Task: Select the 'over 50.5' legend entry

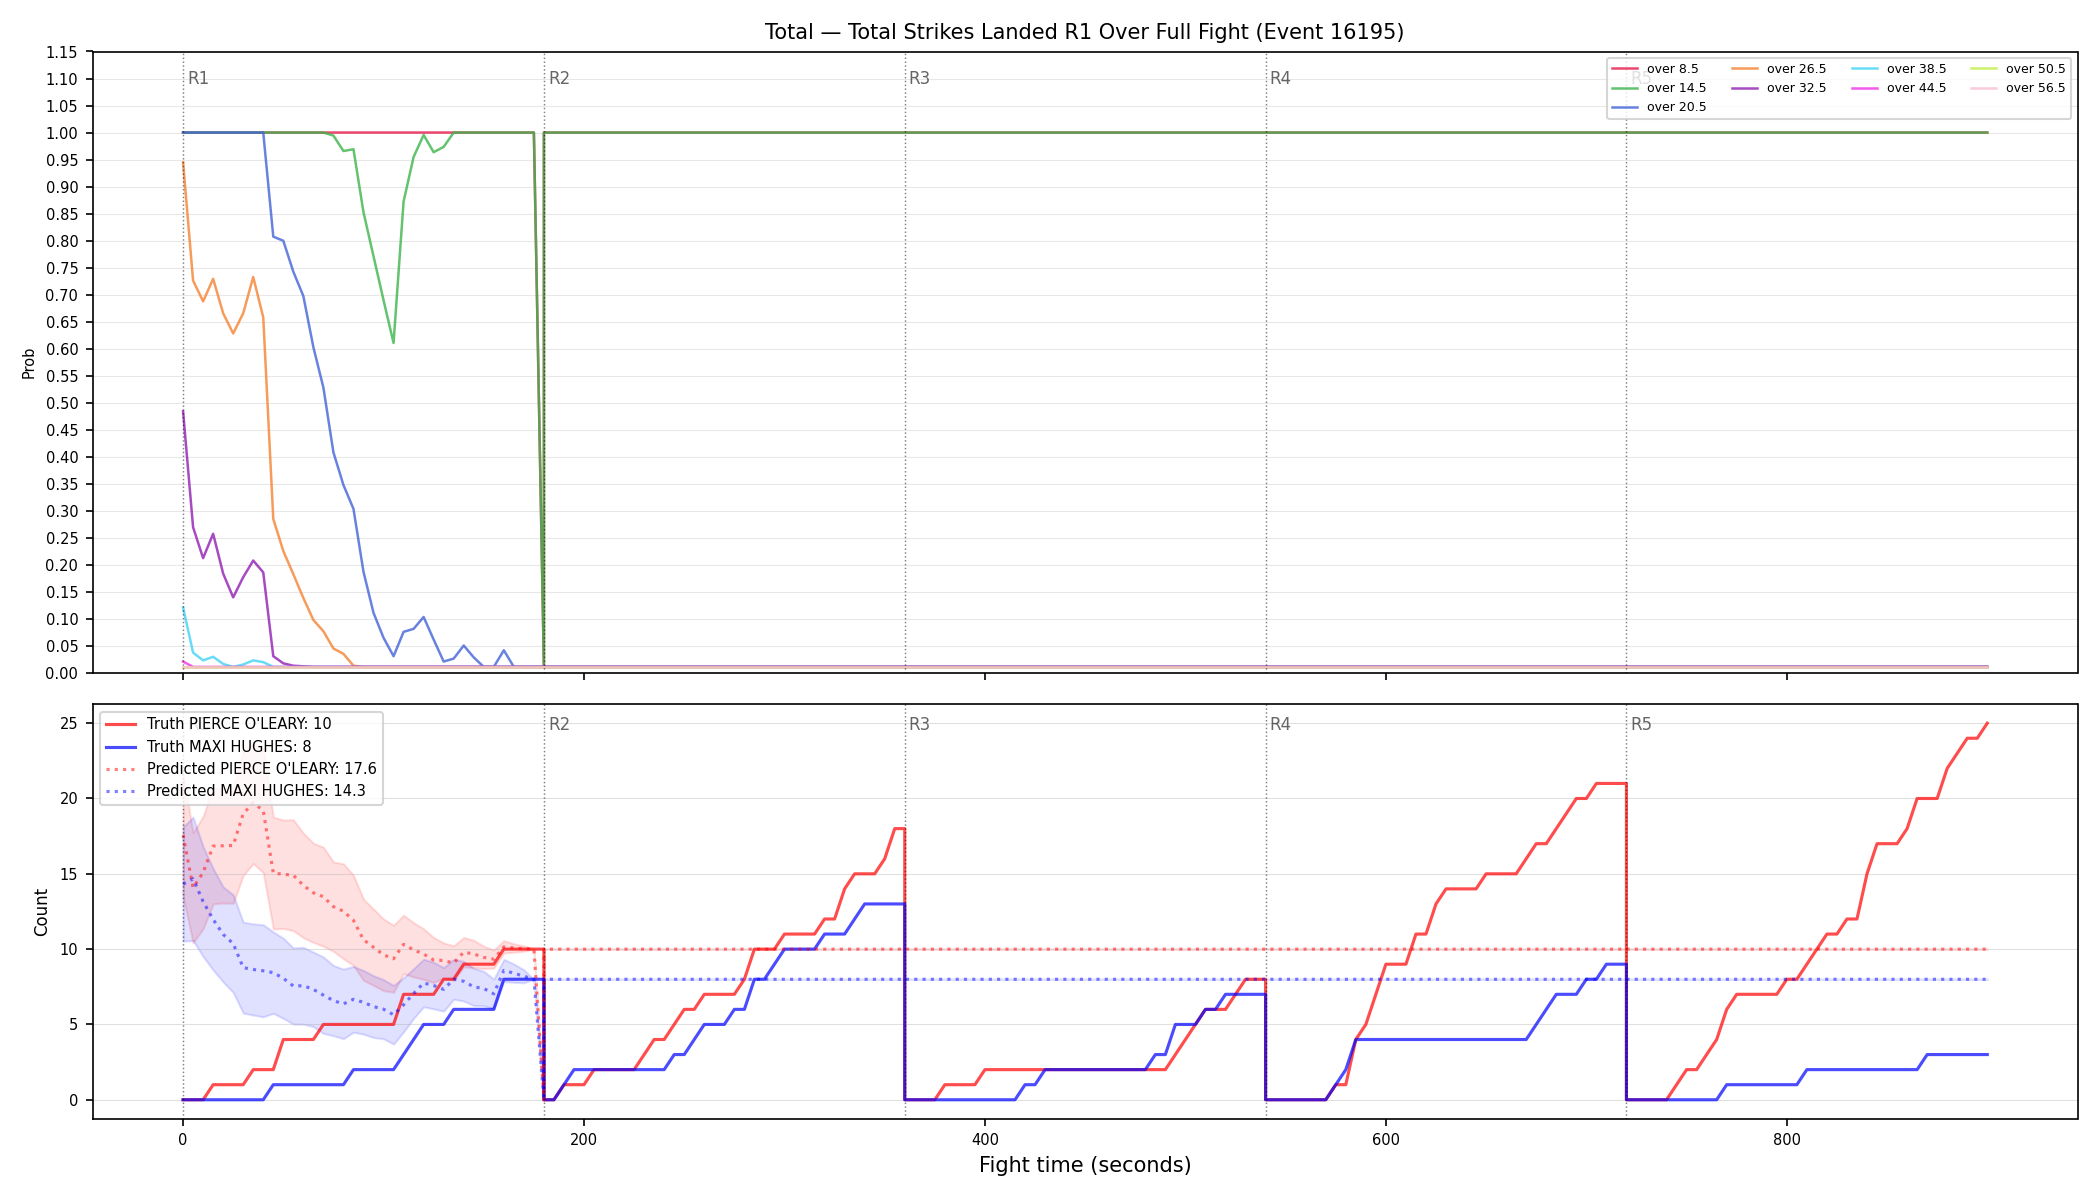Action: coord(2018,69)
